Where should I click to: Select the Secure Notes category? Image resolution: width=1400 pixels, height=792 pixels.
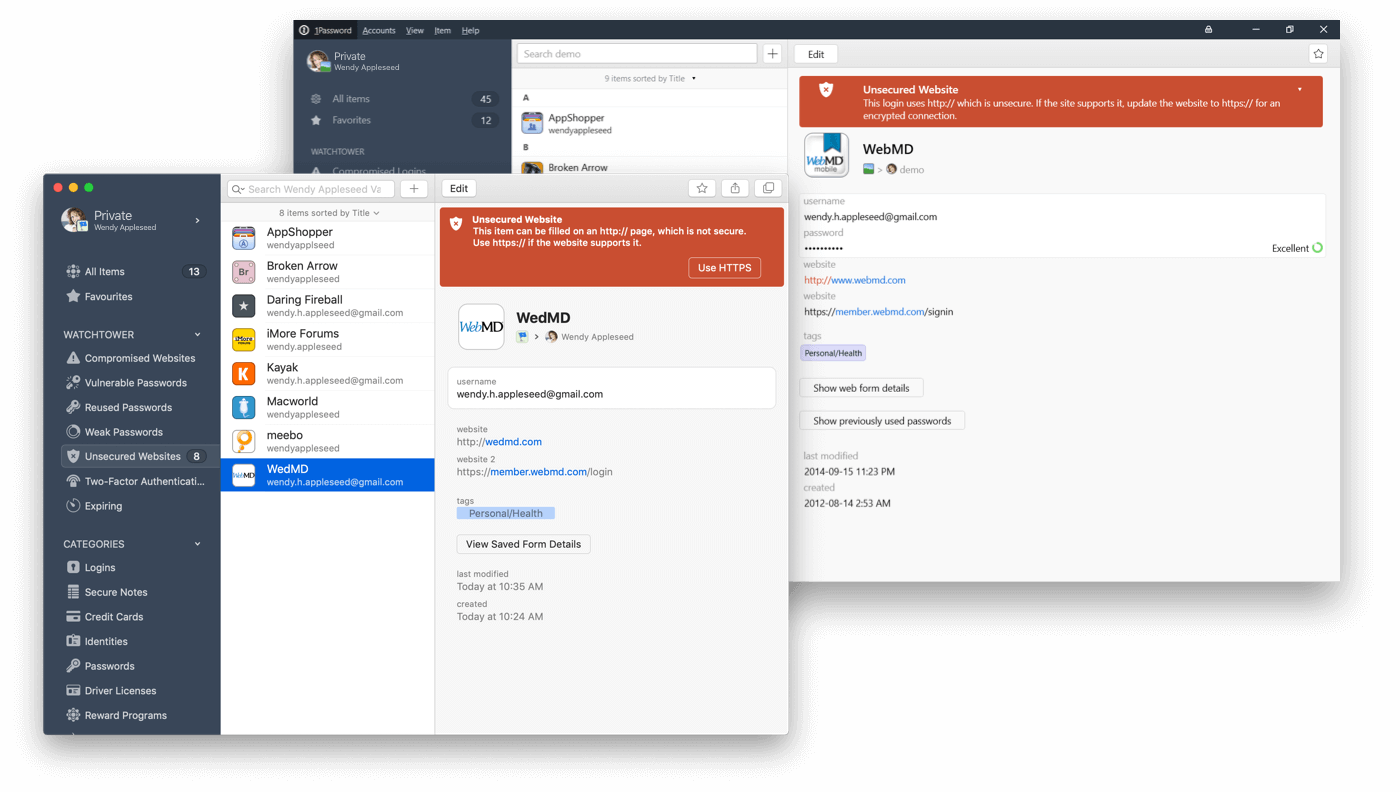(x=113, y=591)
